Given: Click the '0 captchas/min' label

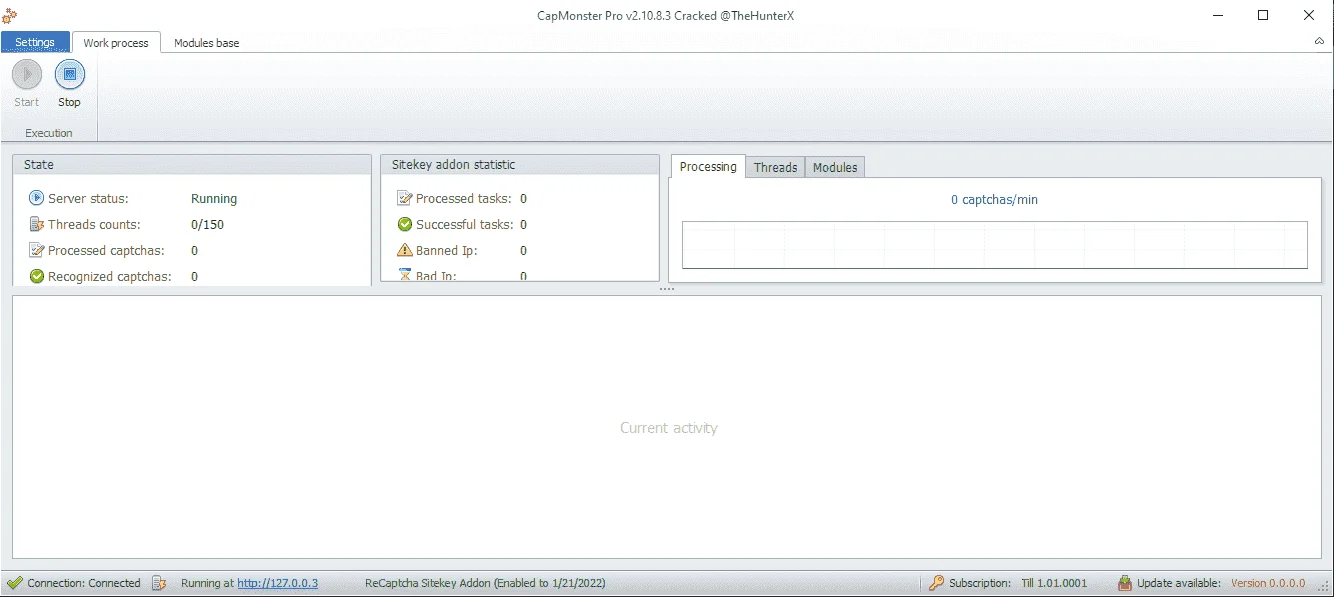Looking at the screenshot, I should (994, 200).
